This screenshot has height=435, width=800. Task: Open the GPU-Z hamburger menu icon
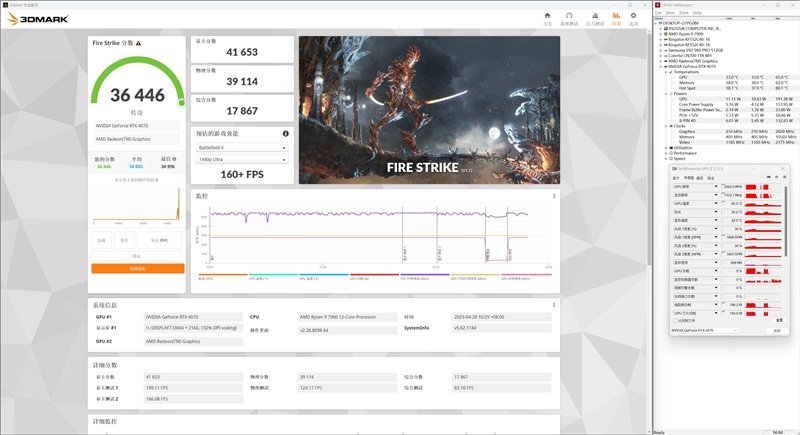(785, 177)
